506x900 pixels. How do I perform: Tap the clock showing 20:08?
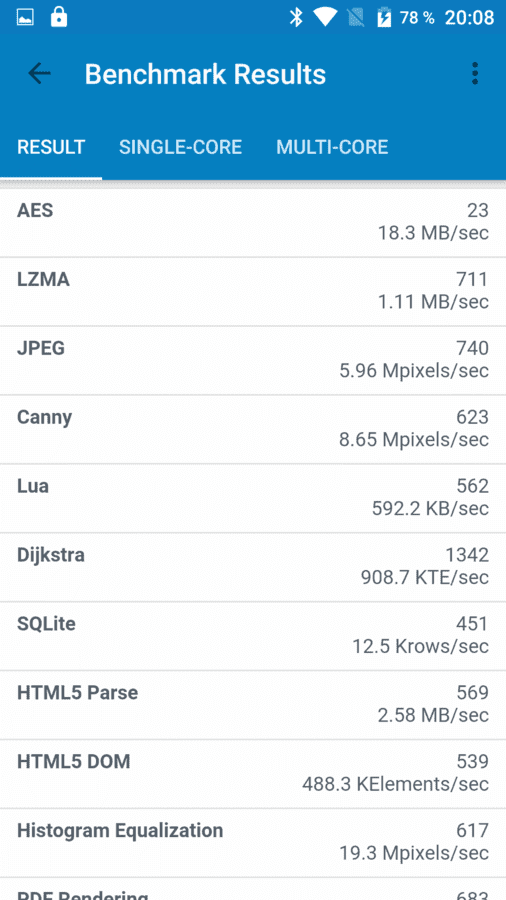(469, 18)
